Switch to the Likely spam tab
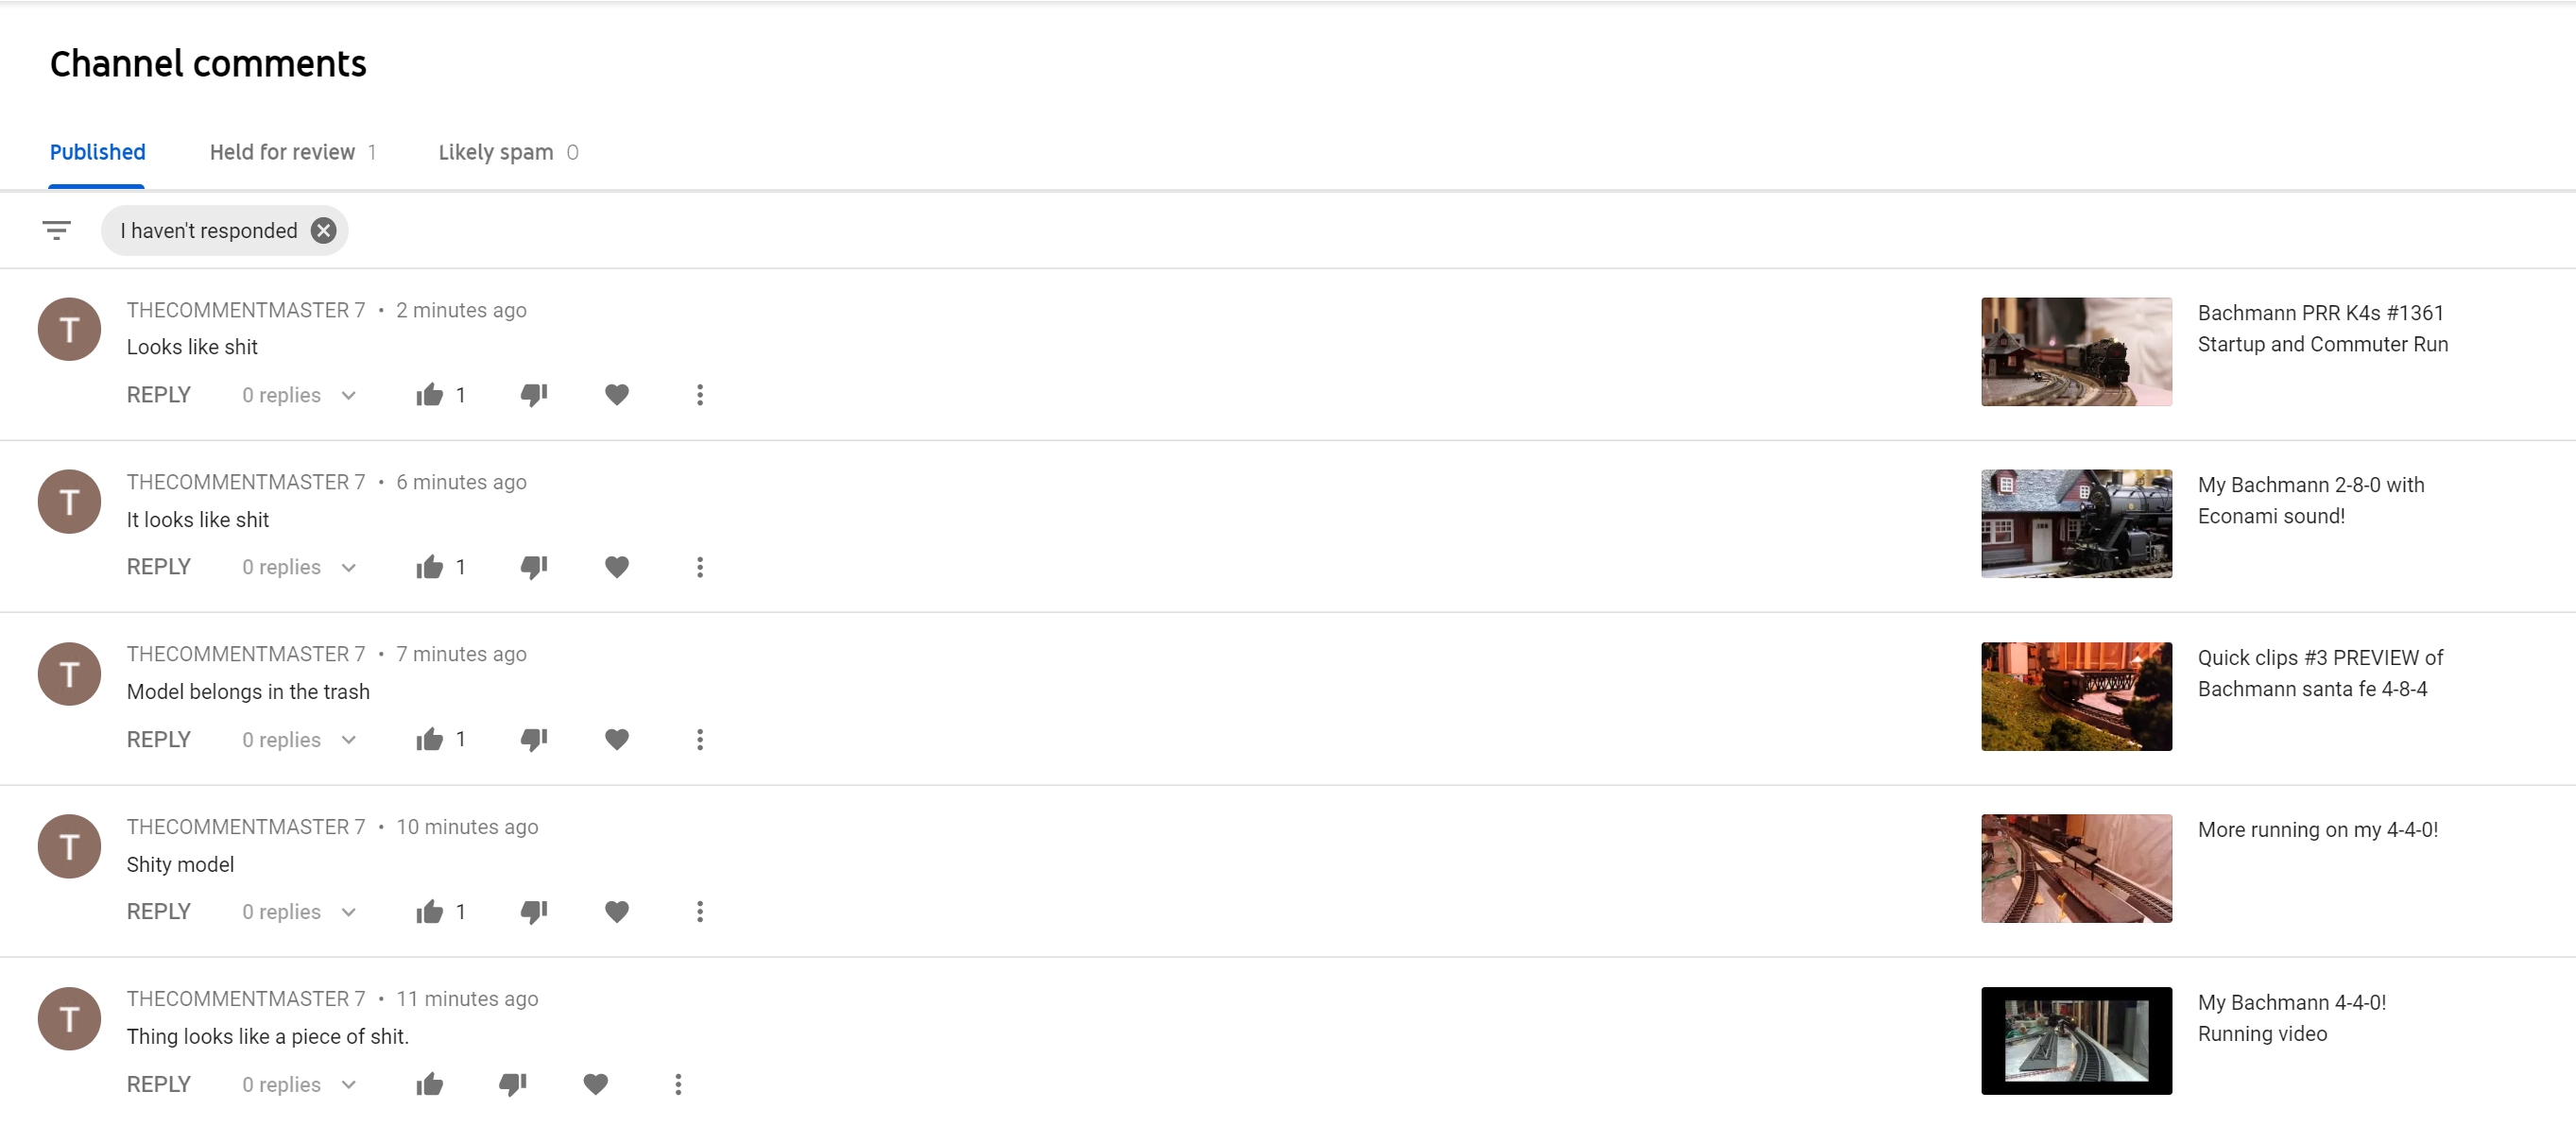 (x=507, y=152)
